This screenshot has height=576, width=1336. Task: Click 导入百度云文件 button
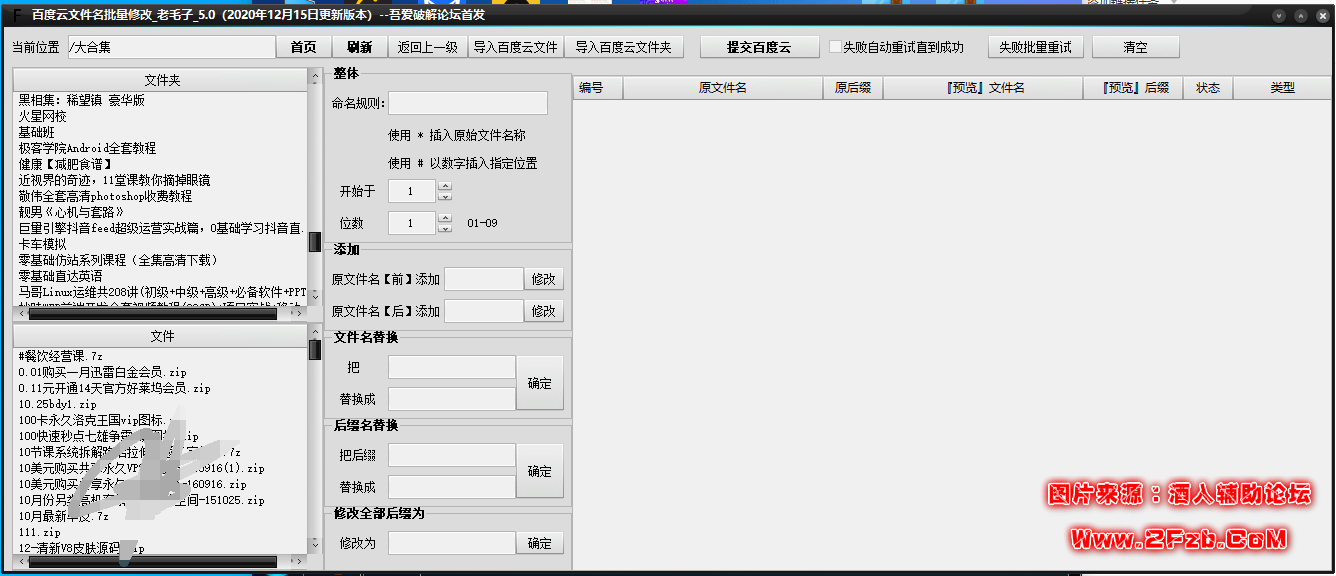[x=515, y=47]
